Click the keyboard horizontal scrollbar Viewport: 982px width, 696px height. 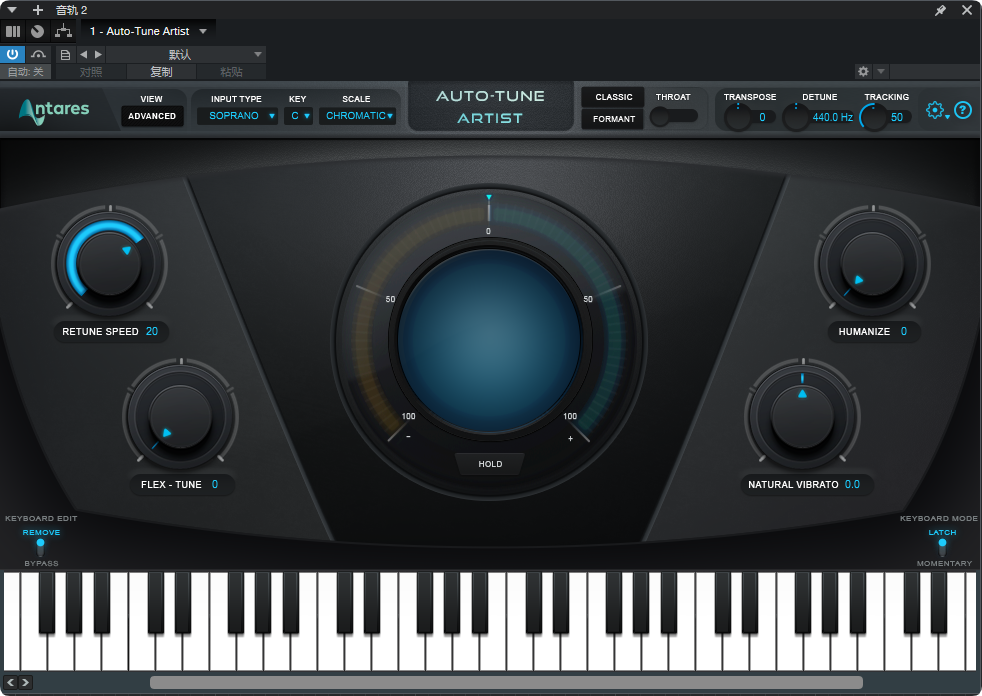[506, 682]
